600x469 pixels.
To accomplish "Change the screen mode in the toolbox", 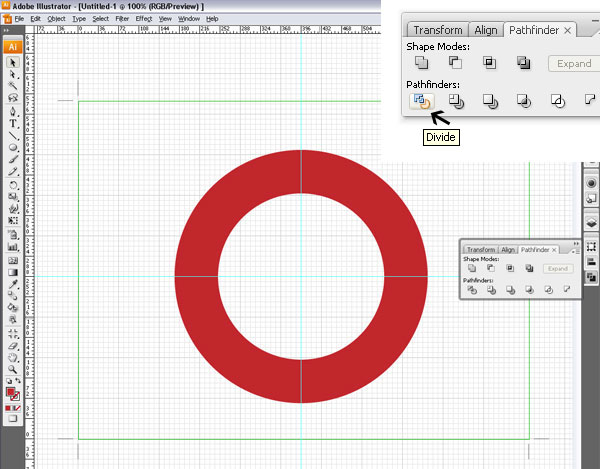I will point(13,419).
